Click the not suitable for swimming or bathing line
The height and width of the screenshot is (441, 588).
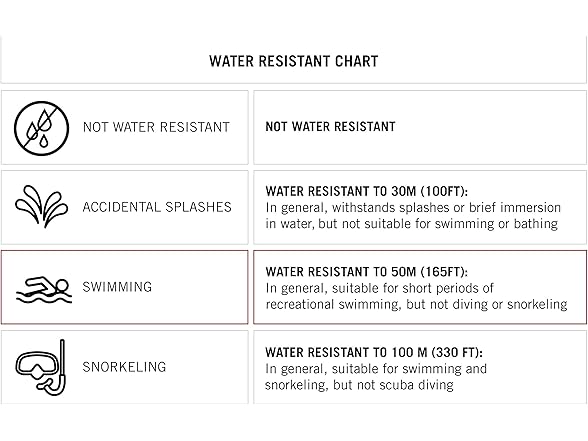[x=412, y=224]
